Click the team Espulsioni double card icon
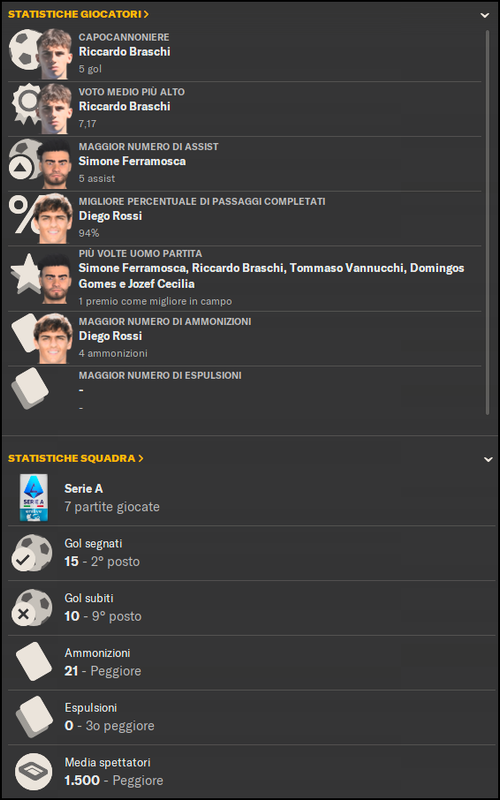Image resolution: width=500 pixels, height=800 pixels. [x=34, y=717]
